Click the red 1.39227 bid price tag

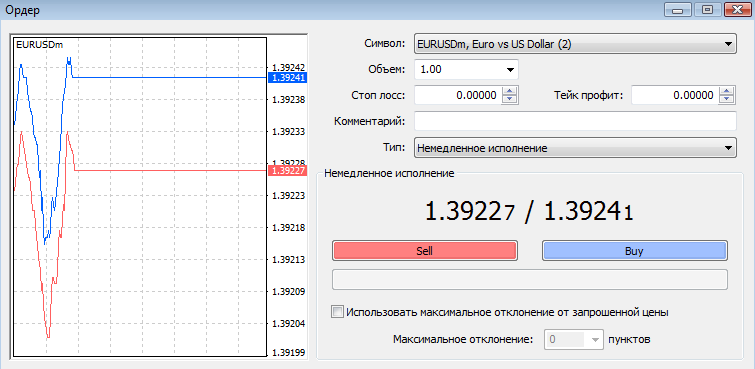click(287, 171)
